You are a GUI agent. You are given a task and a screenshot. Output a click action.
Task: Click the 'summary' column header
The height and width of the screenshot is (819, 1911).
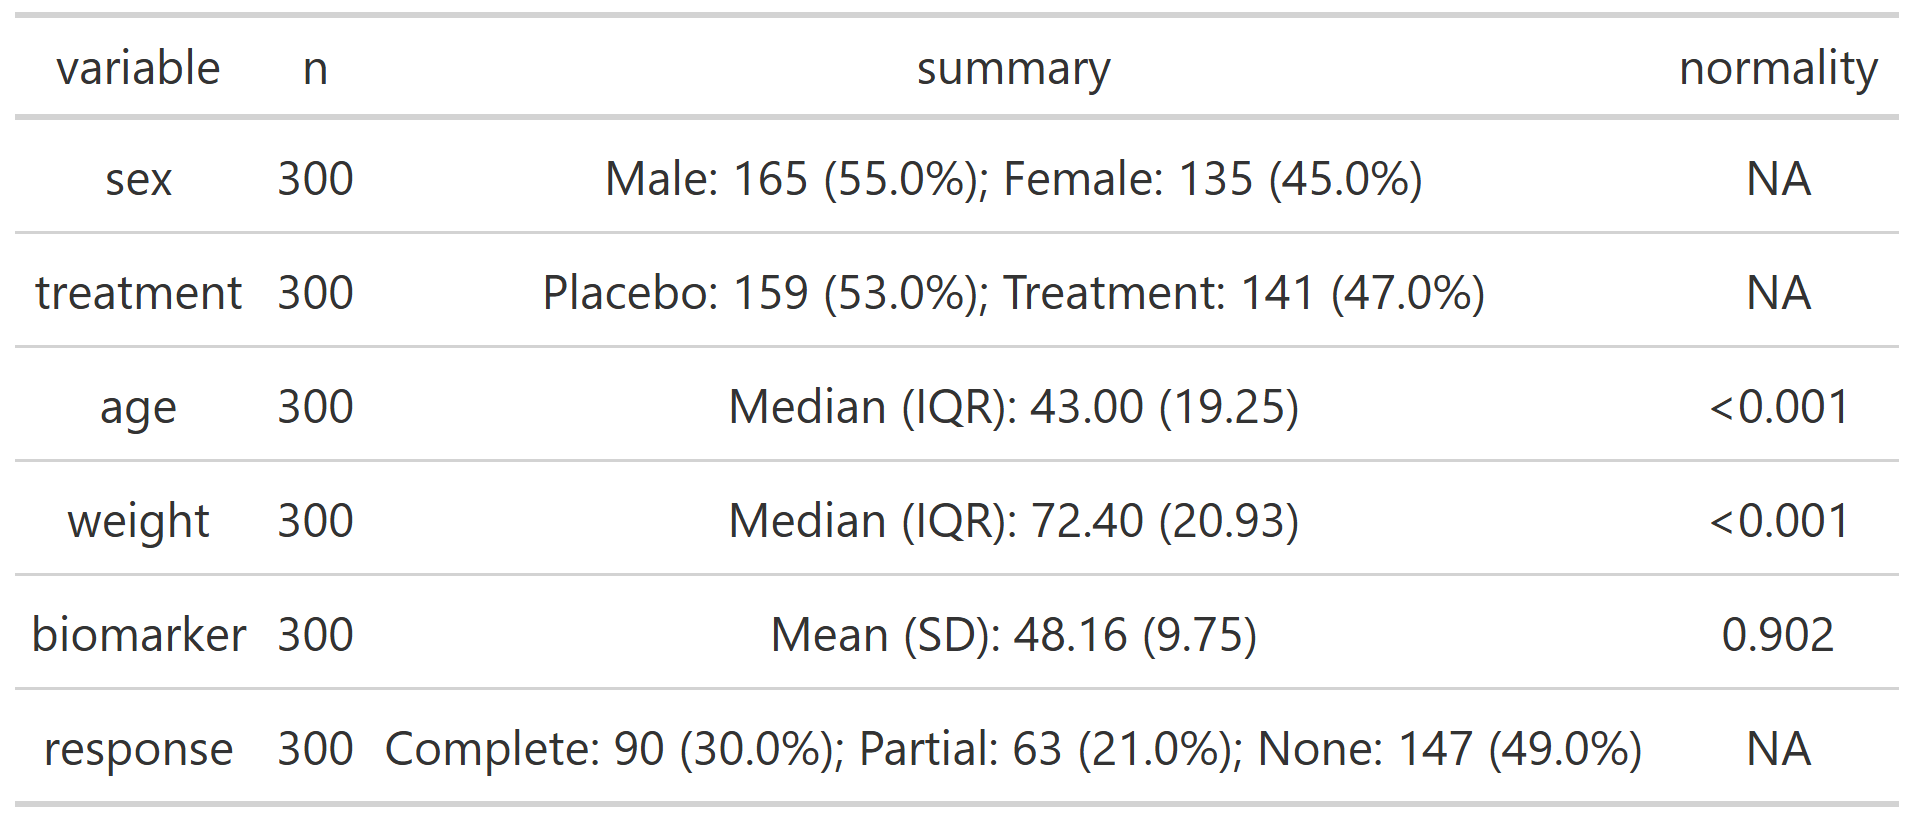click(1013, 69)
